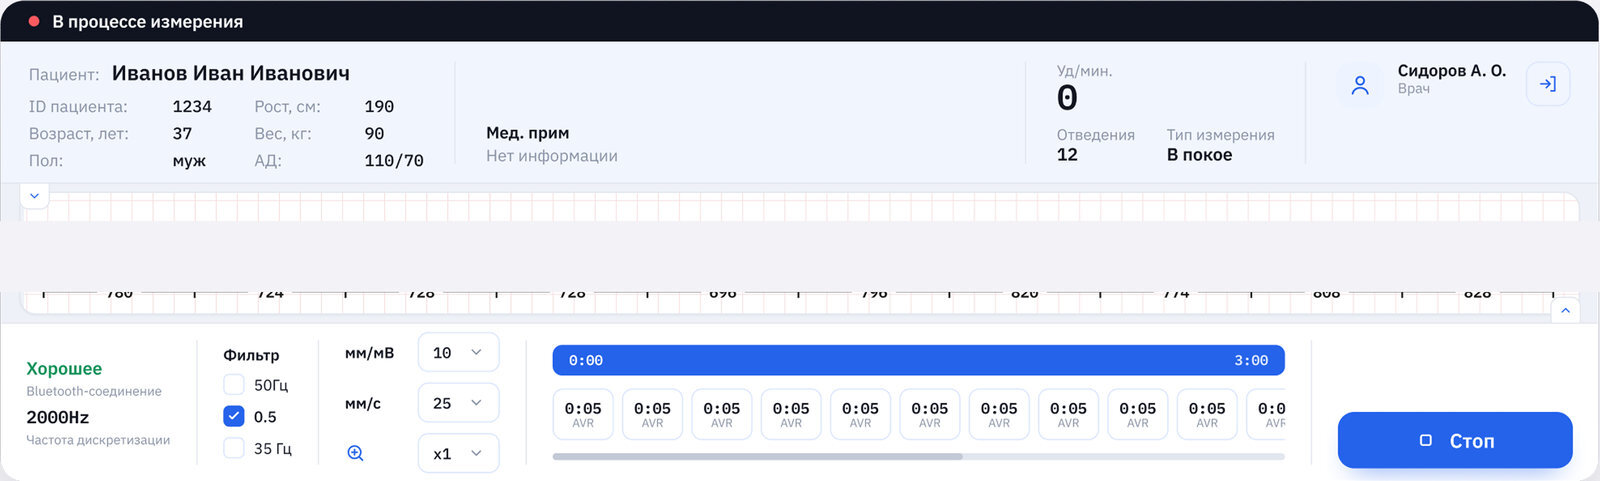Click patient name Иванов Иван Иванович
Screen dimensions: 1600x481
231,73
